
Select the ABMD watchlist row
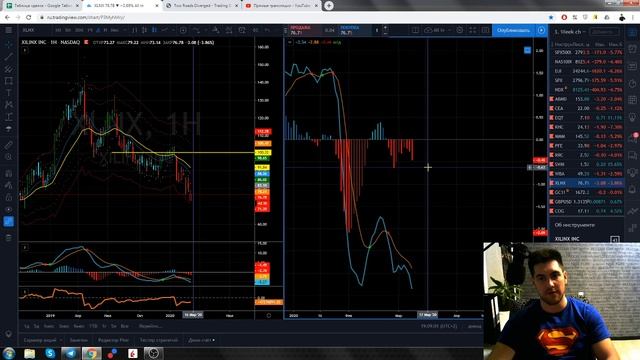[x=587, y=99]
